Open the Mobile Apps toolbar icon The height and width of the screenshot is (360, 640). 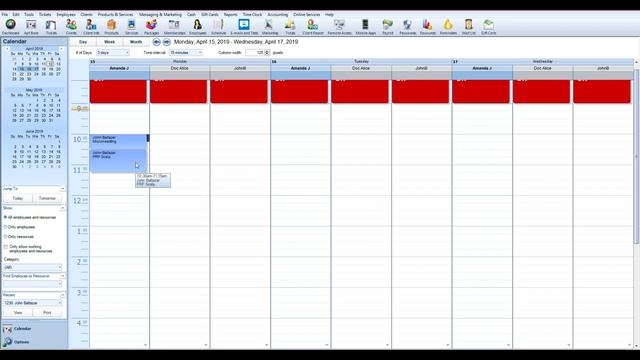click(365, 27)
